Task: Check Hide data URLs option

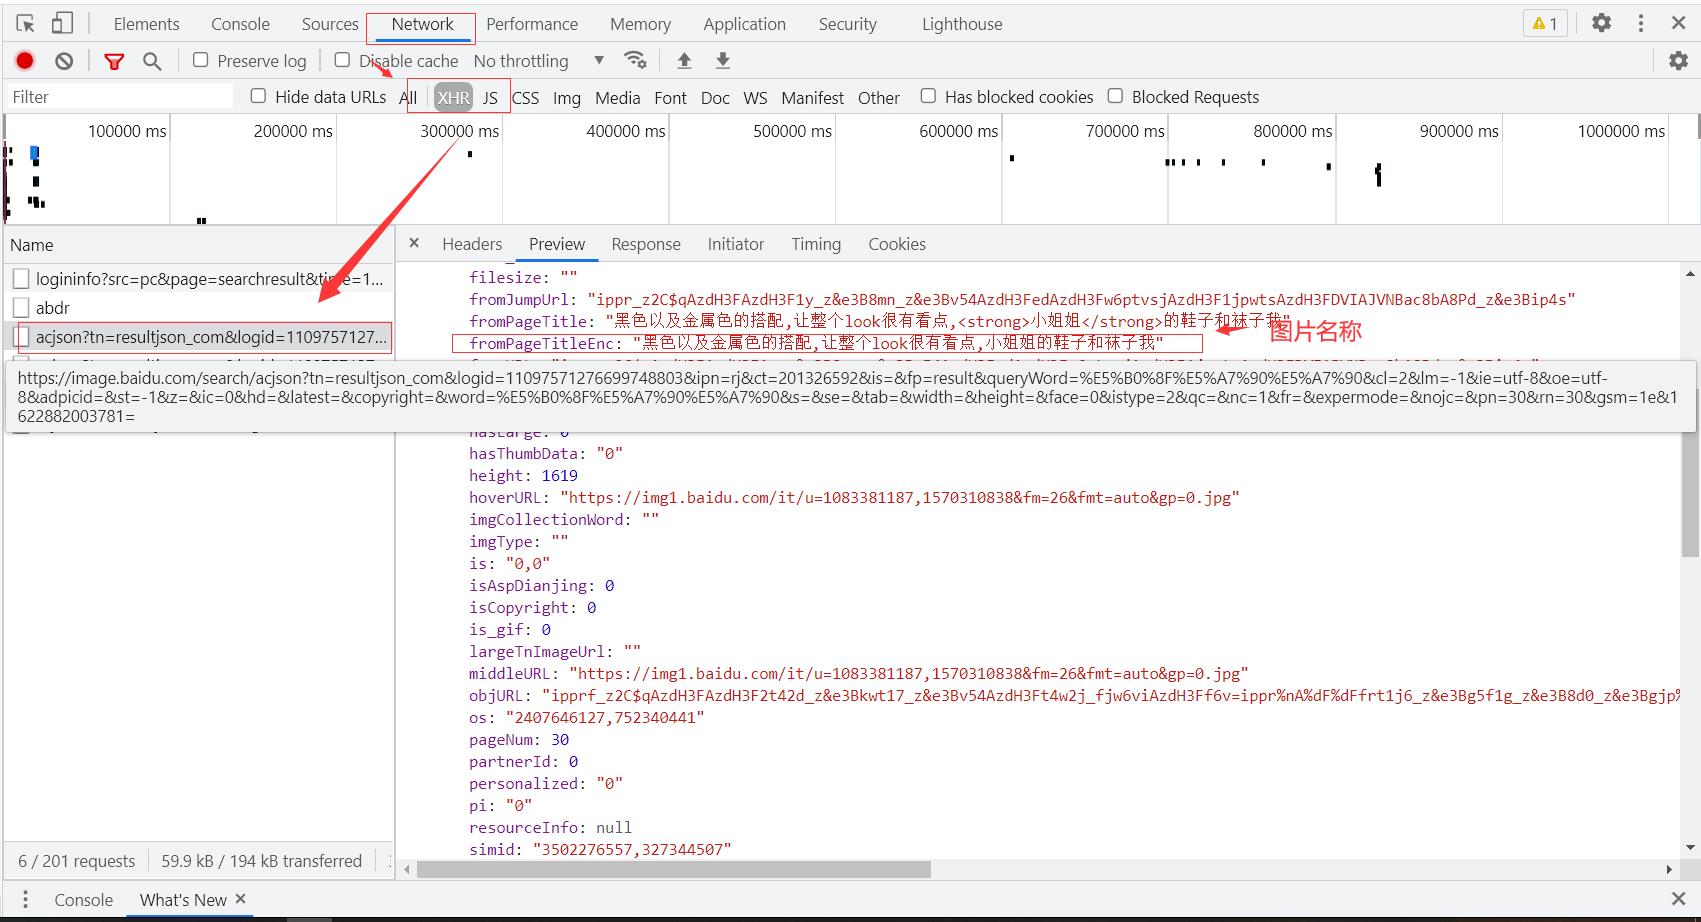Action: point(258,96)
